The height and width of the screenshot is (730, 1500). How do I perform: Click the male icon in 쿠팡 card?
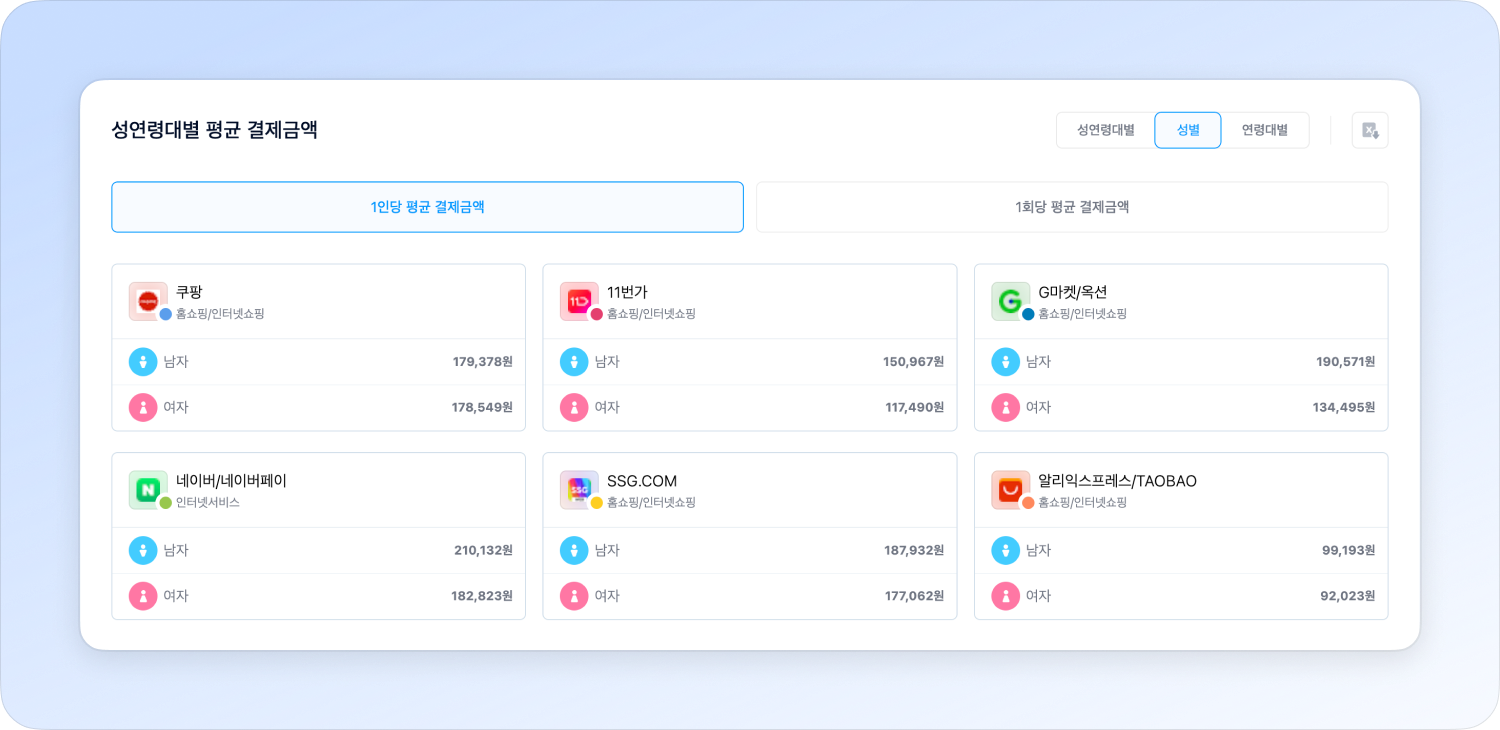tap(143, 361)
